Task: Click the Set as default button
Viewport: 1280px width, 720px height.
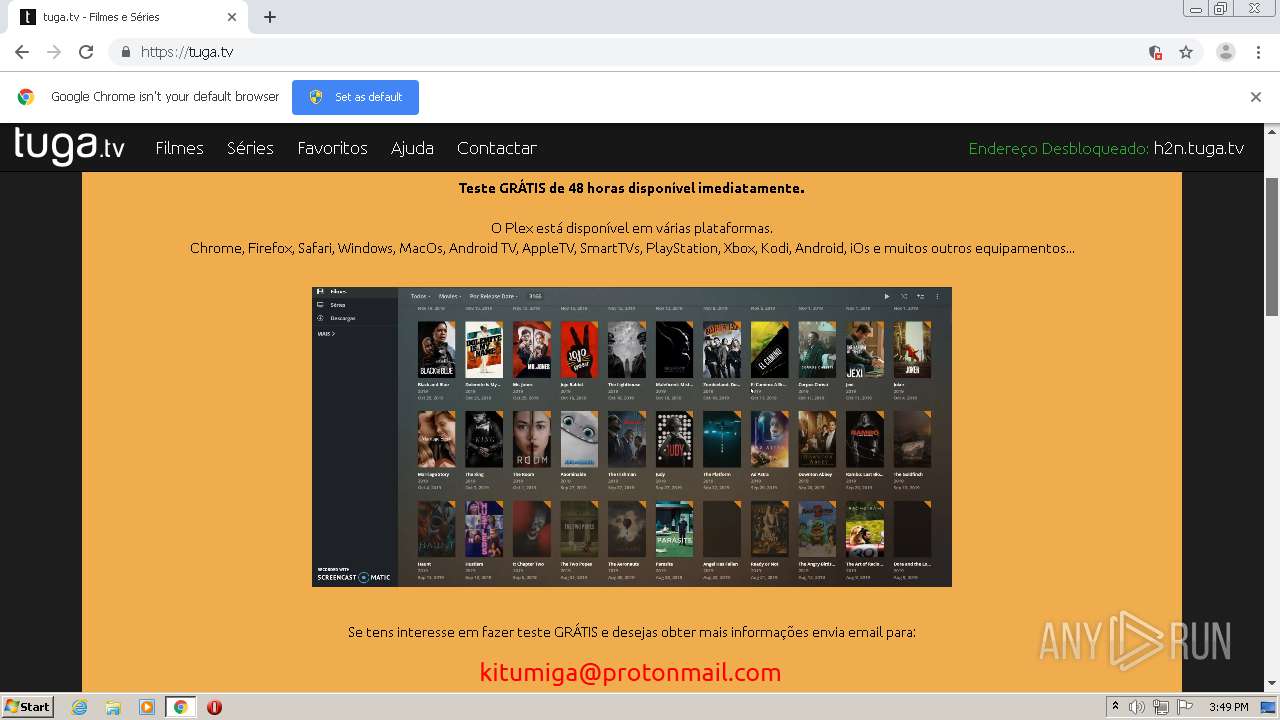Action: click(x=355, y=97)
